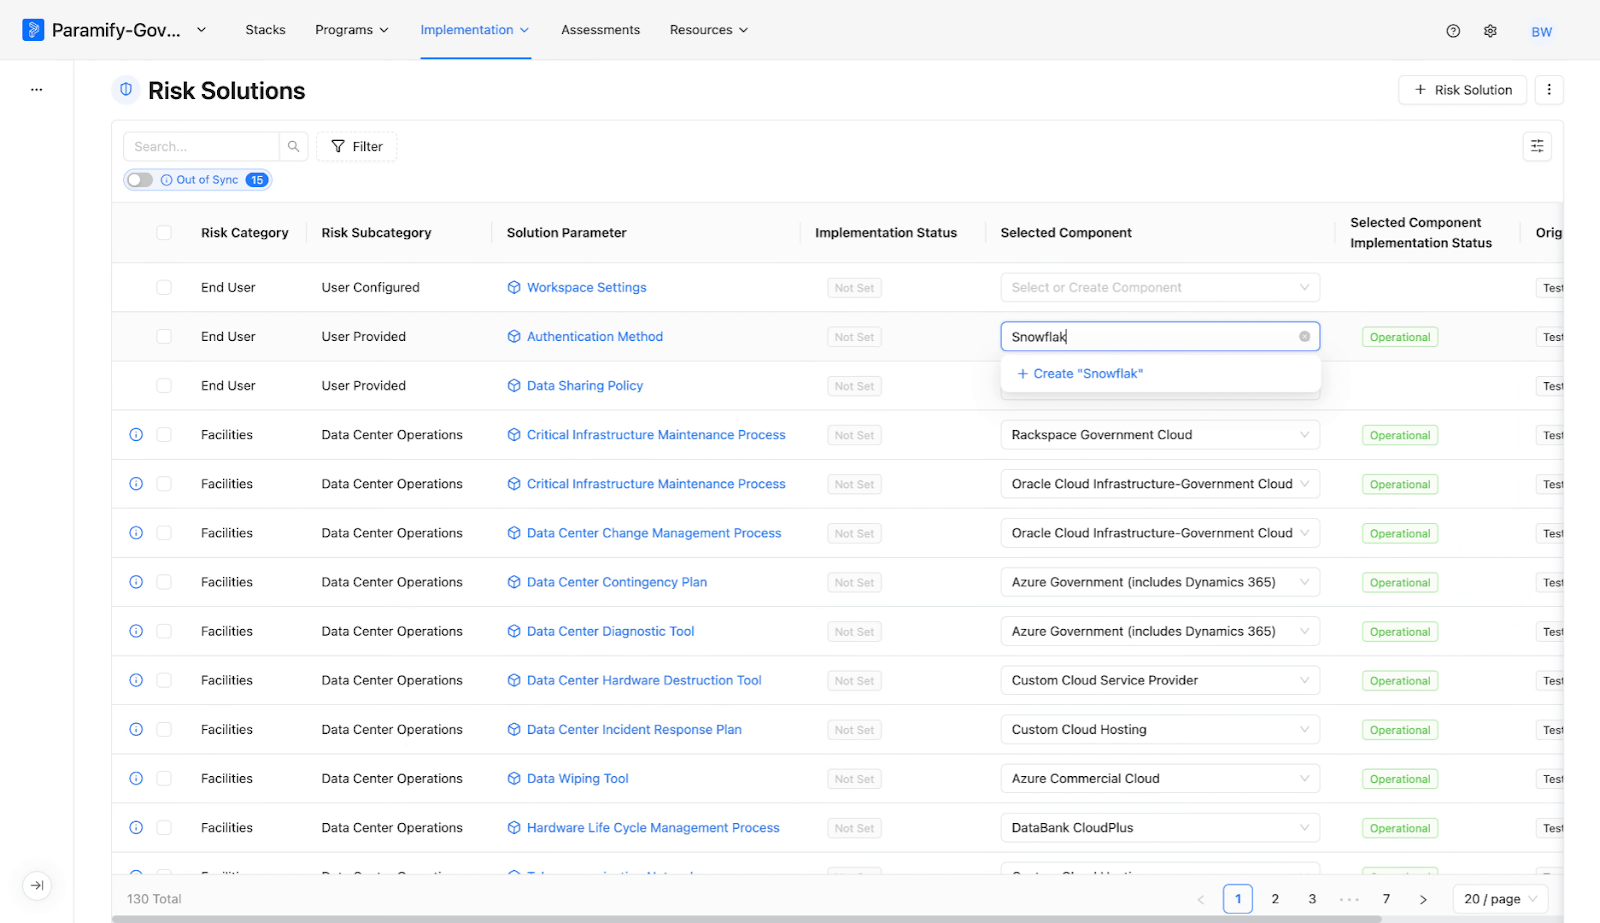Click the horizontal scrollbar at table bottom
This screenshot has width=1600, height=923.
point(747,919)
